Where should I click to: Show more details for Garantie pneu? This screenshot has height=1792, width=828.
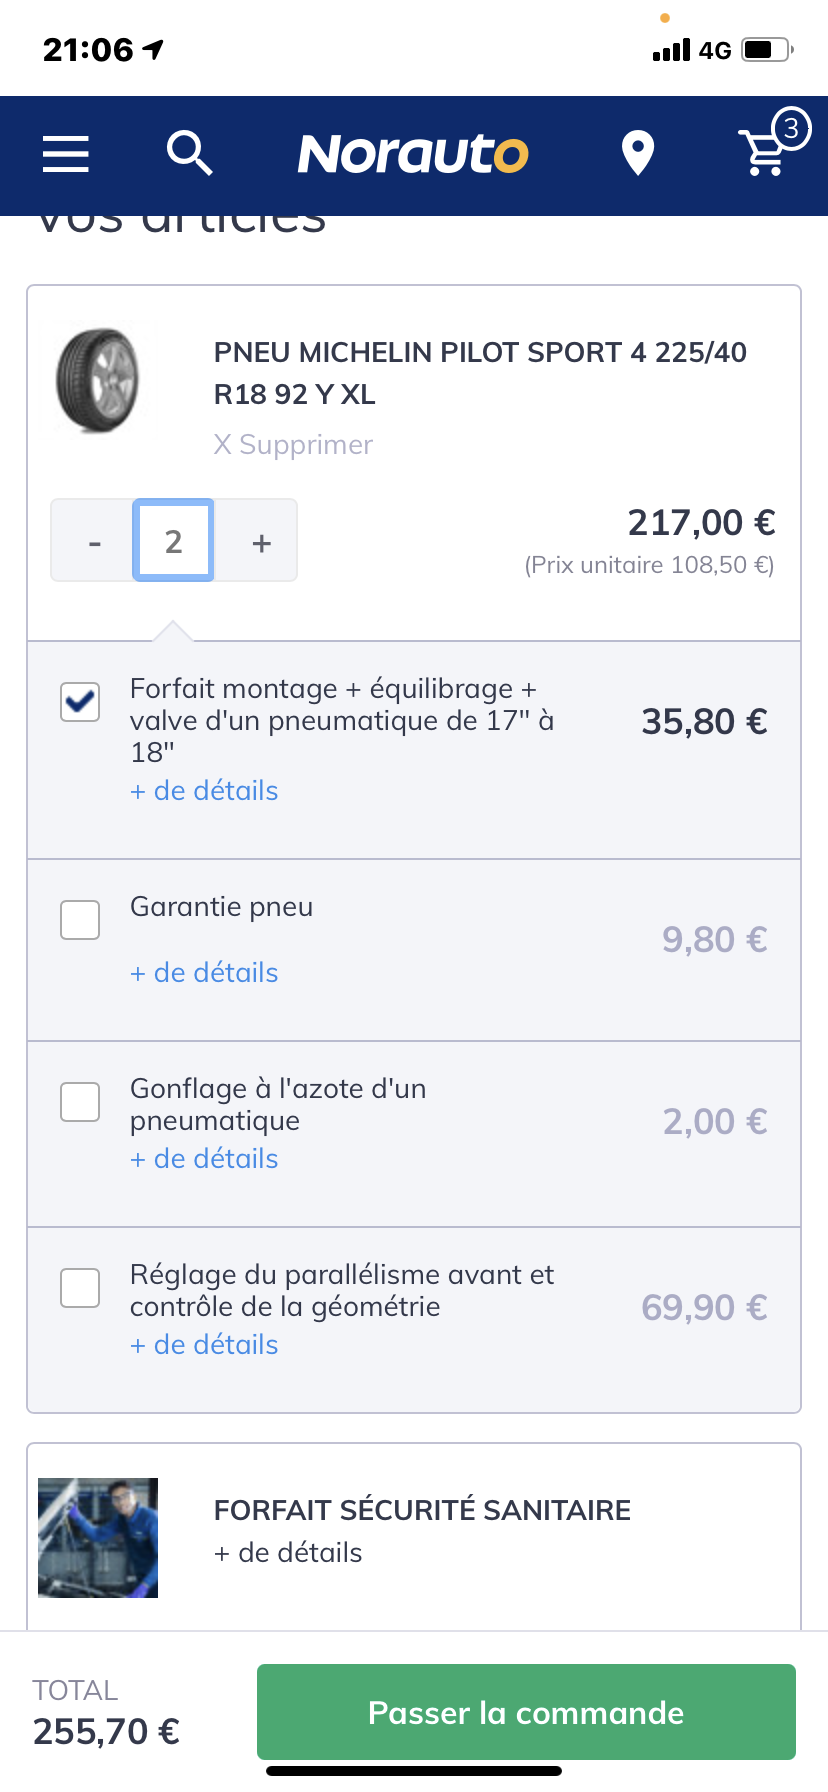204,973
